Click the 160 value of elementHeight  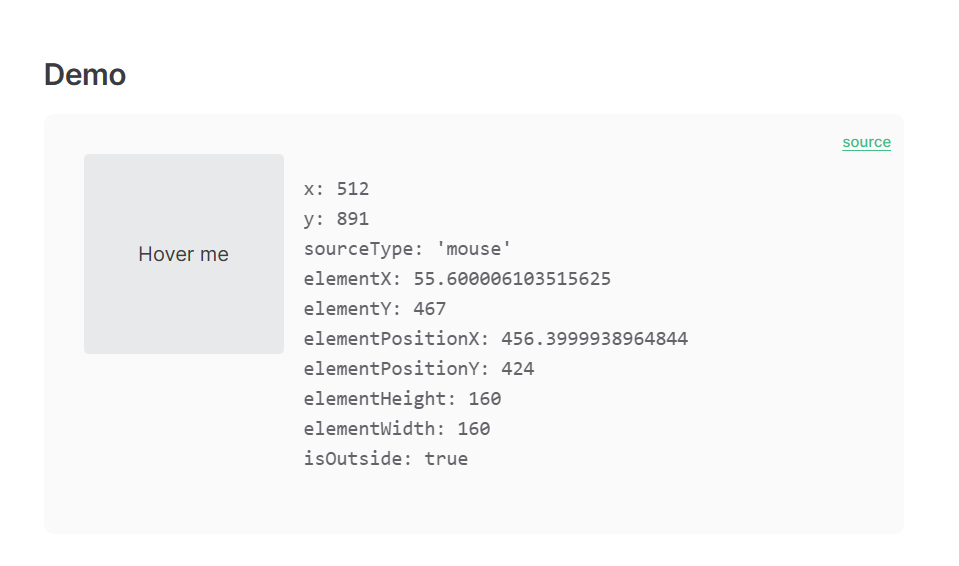(485, 399)
